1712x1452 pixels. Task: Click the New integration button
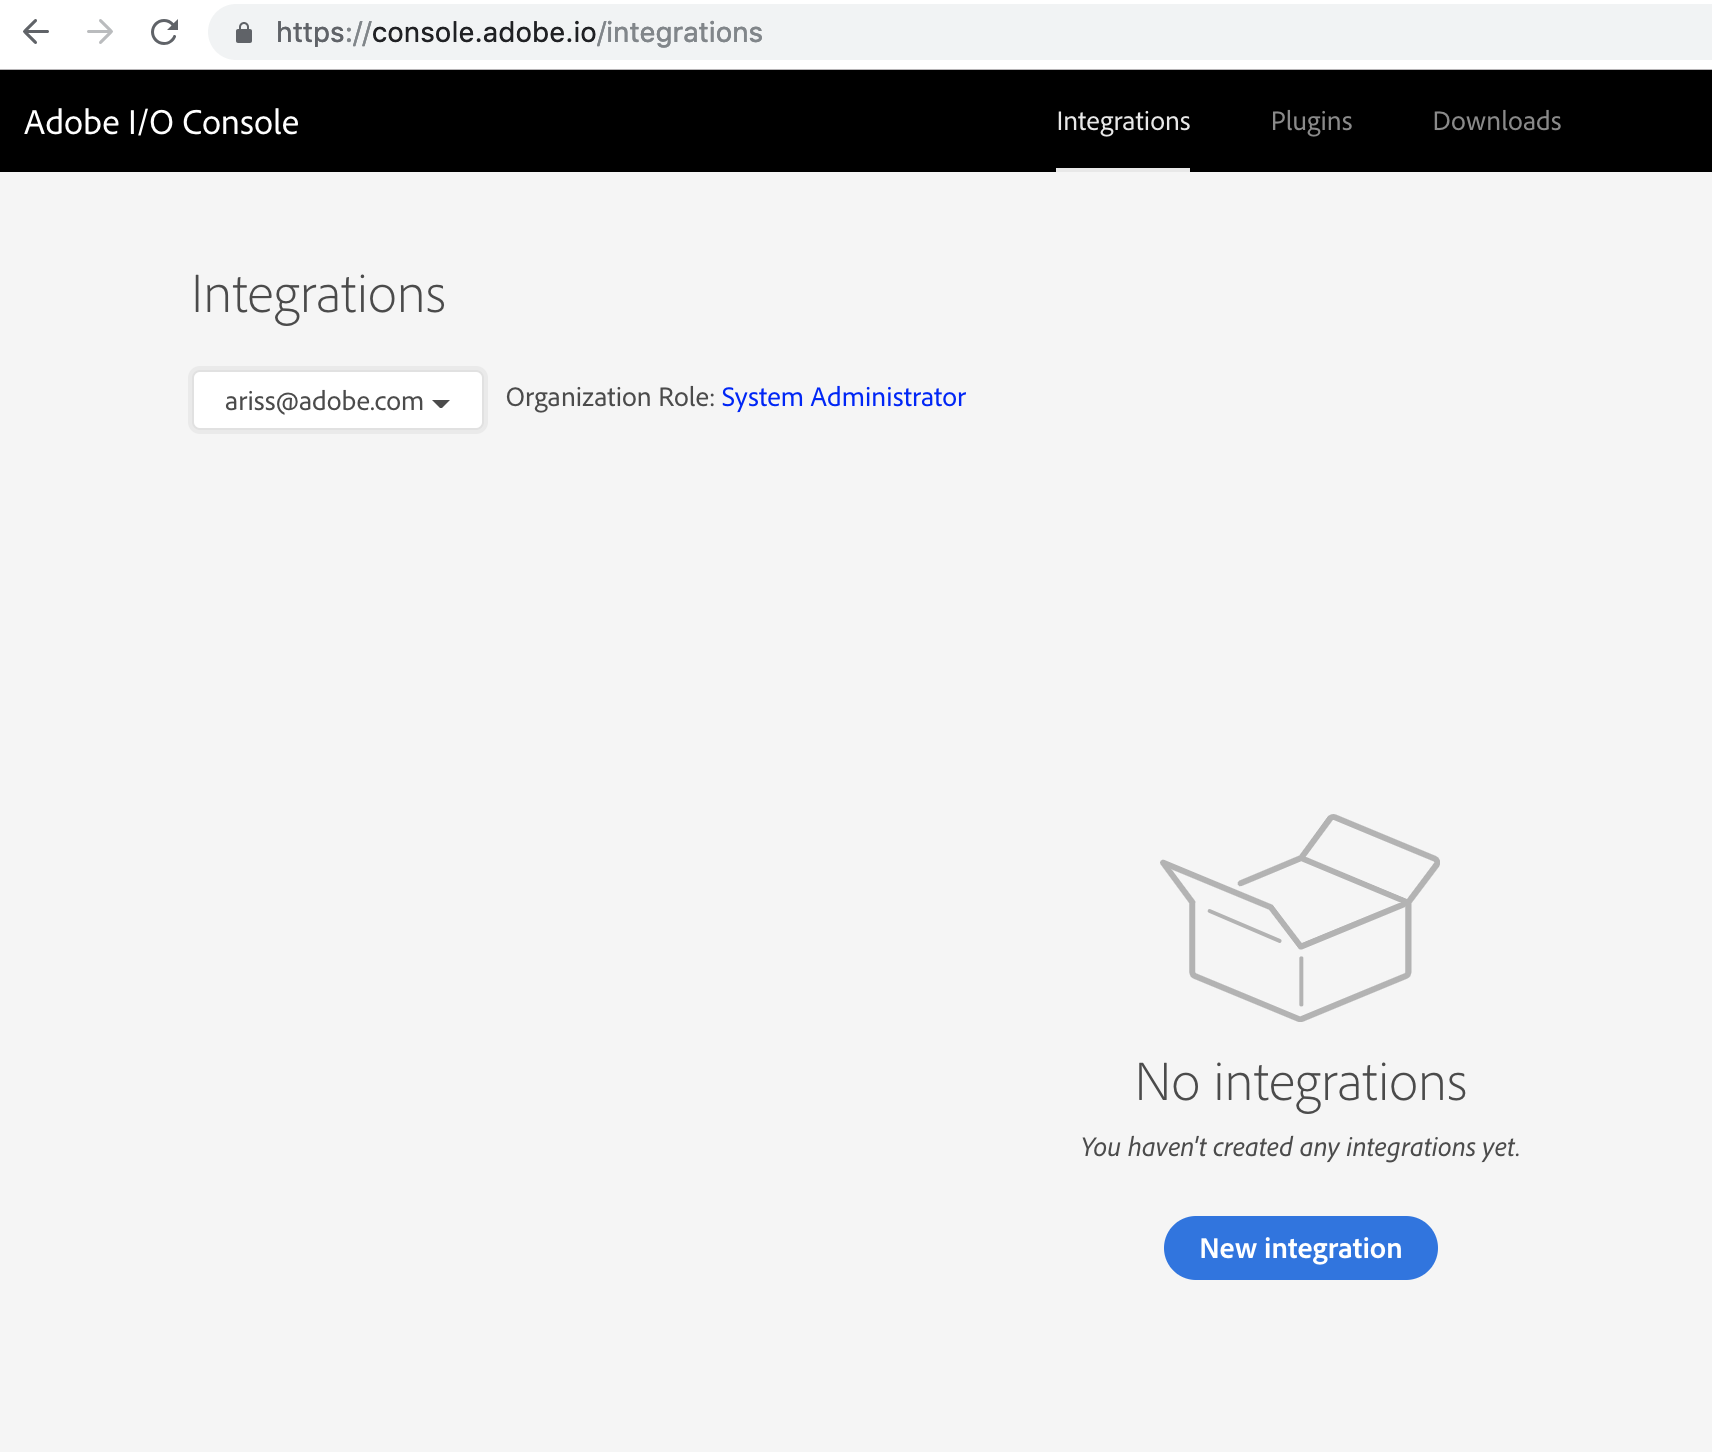pos(1299,1247)
